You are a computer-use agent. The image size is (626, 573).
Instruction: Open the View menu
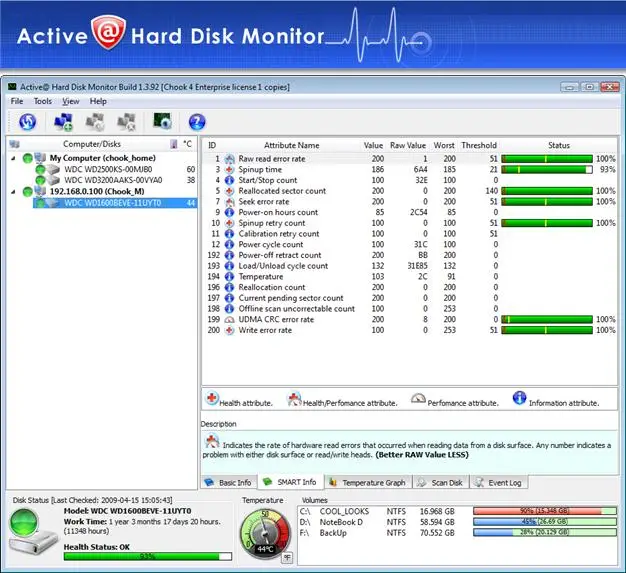71,101
